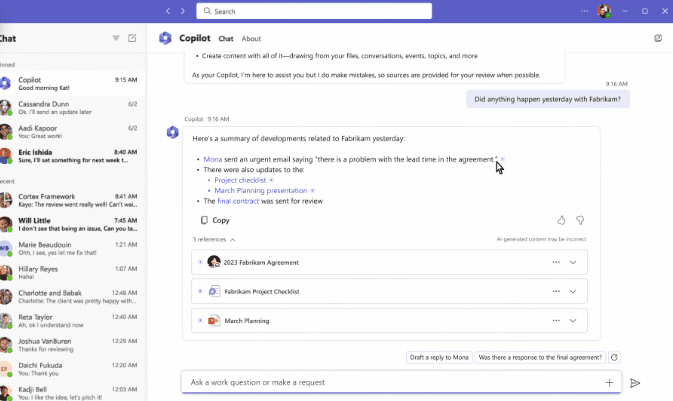Viewport: 673px width, 401px height.
Task: Open more options for March Planning
Action: (556, 321)
